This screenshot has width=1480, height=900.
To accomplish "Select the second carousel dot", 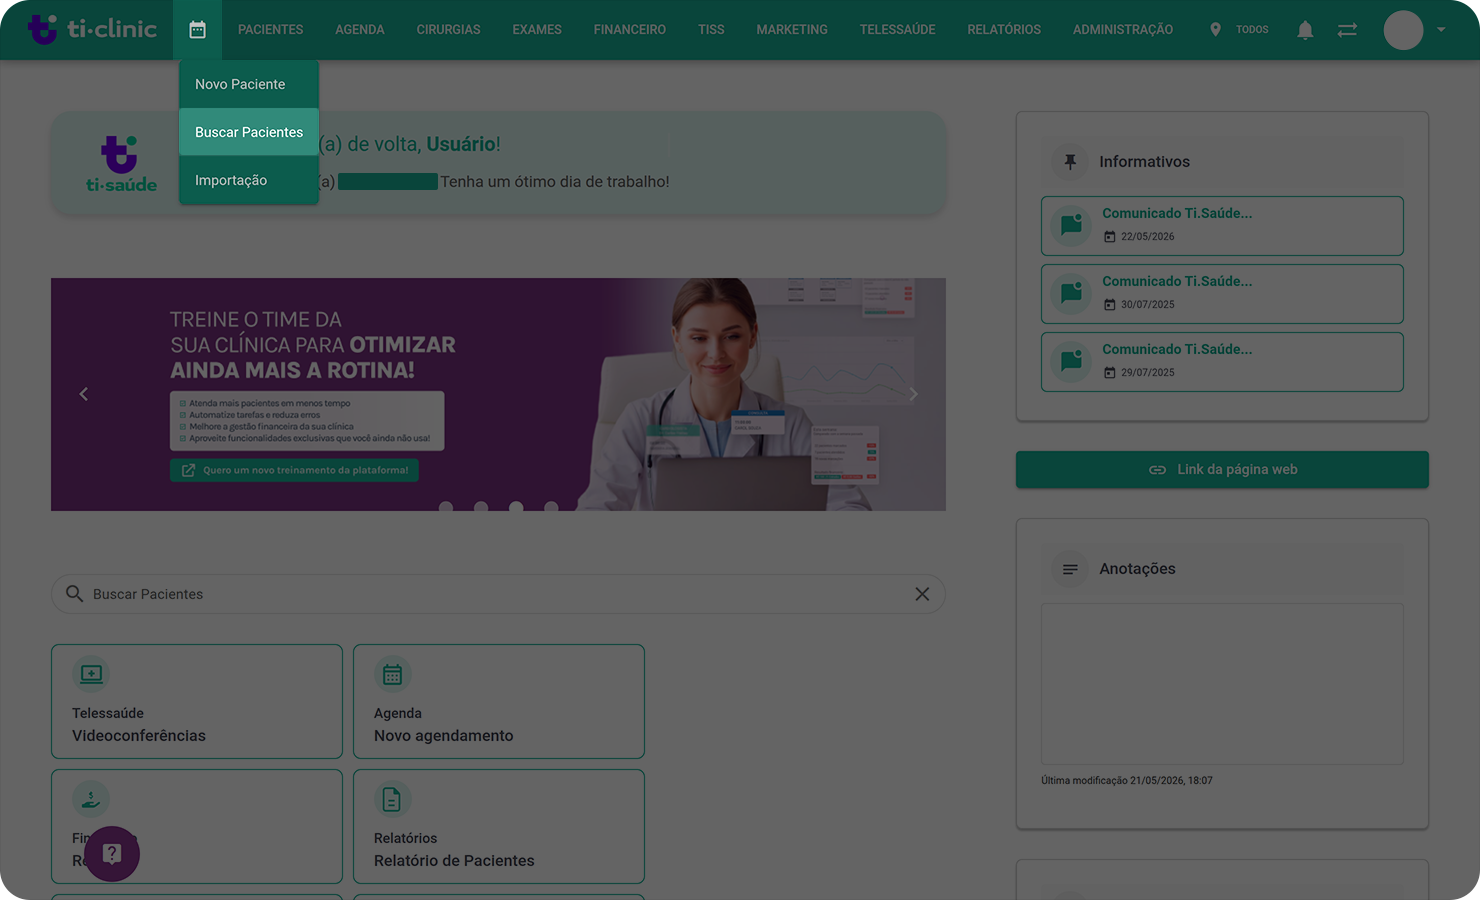I will (481, 507).
